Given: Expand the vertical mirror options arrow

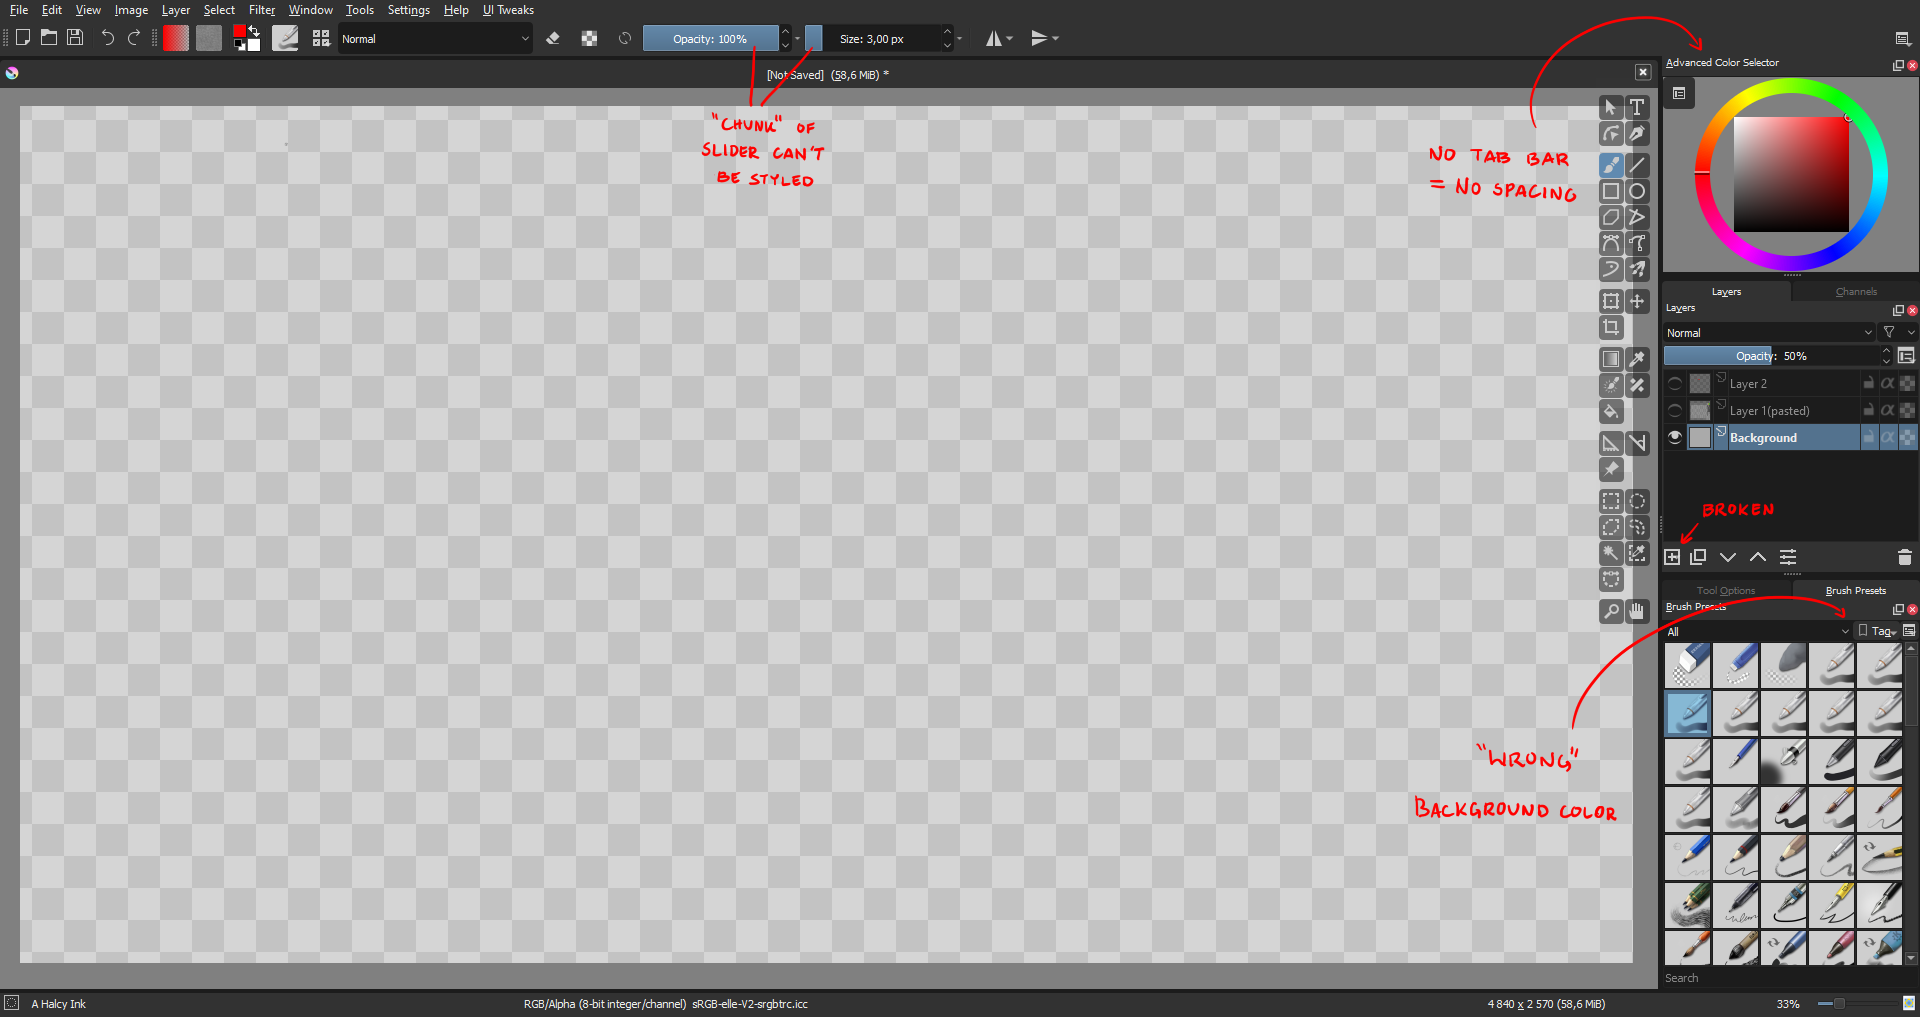Looking at the screenshot, I should click(1056, 38).
